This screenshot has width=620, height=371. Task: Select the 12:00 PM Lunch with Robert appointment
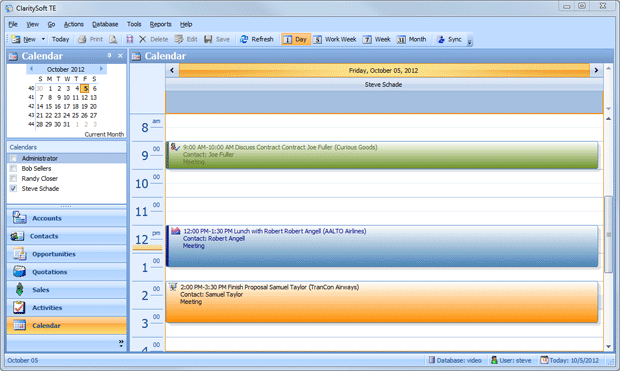point(382,246)
